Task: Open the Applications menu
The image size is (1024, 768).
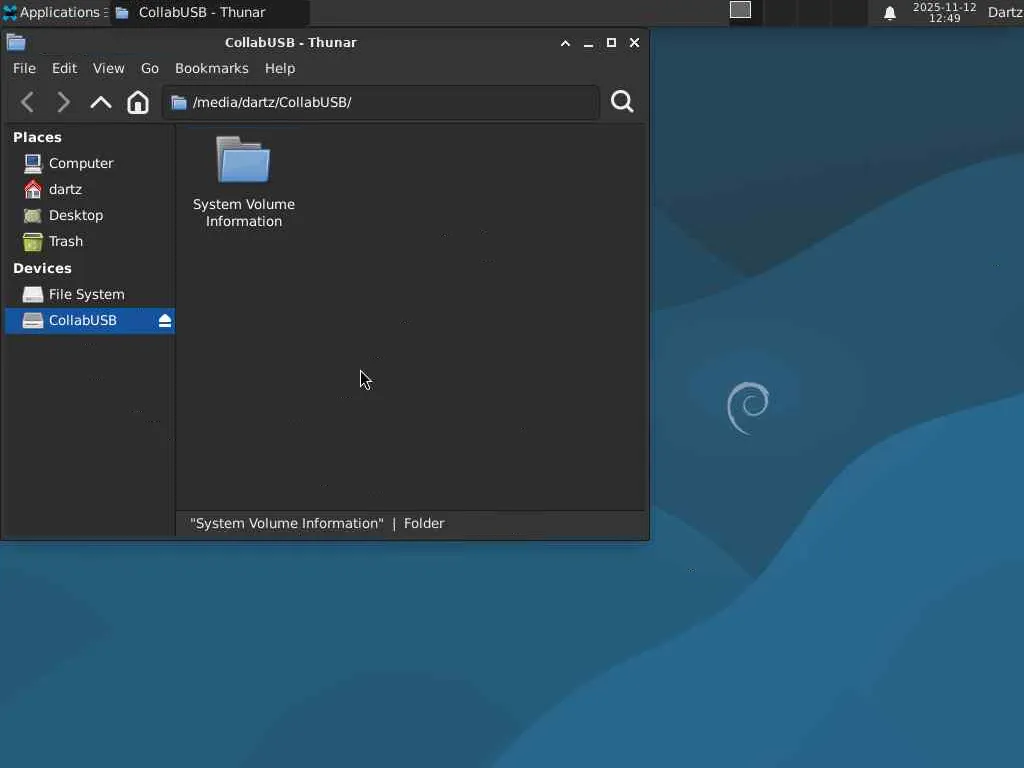Action: coord(55,12)
